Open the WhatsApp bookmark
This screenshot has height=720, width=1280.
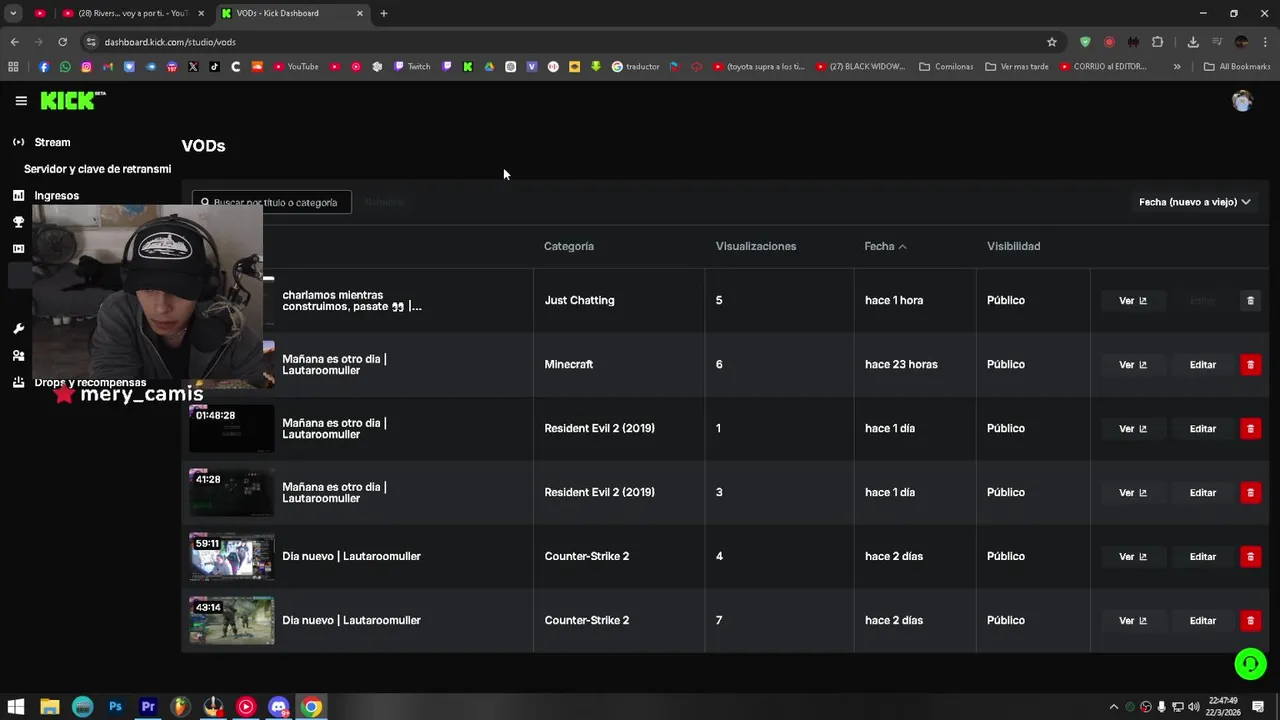coord(65,67)
